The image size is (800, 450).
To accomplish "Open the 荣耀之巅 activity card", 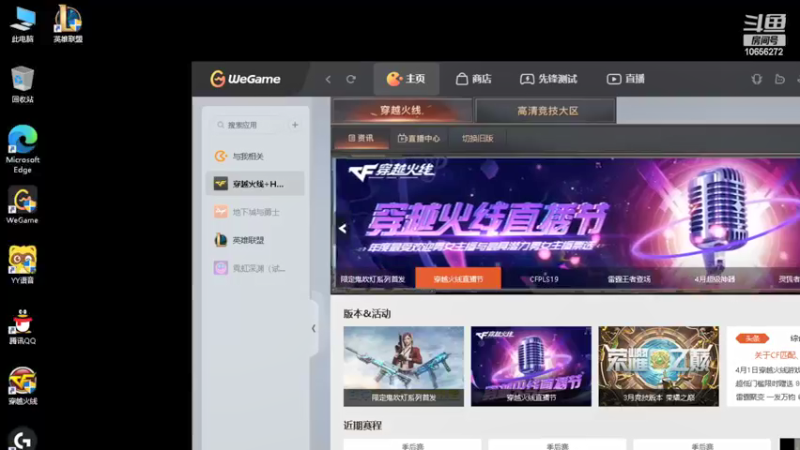I will pos(659,366).
